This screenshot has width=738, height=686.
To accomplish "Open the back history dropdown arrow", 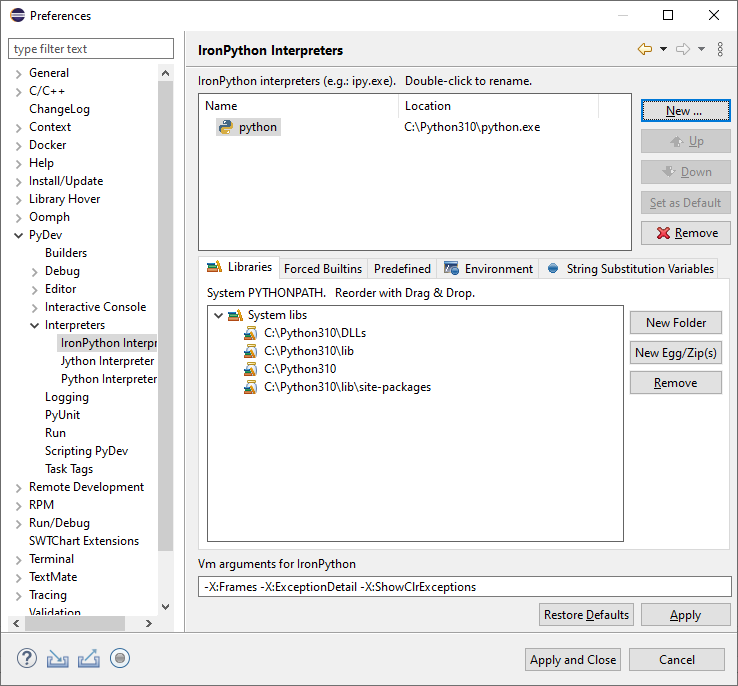I will tap(663, 50).
